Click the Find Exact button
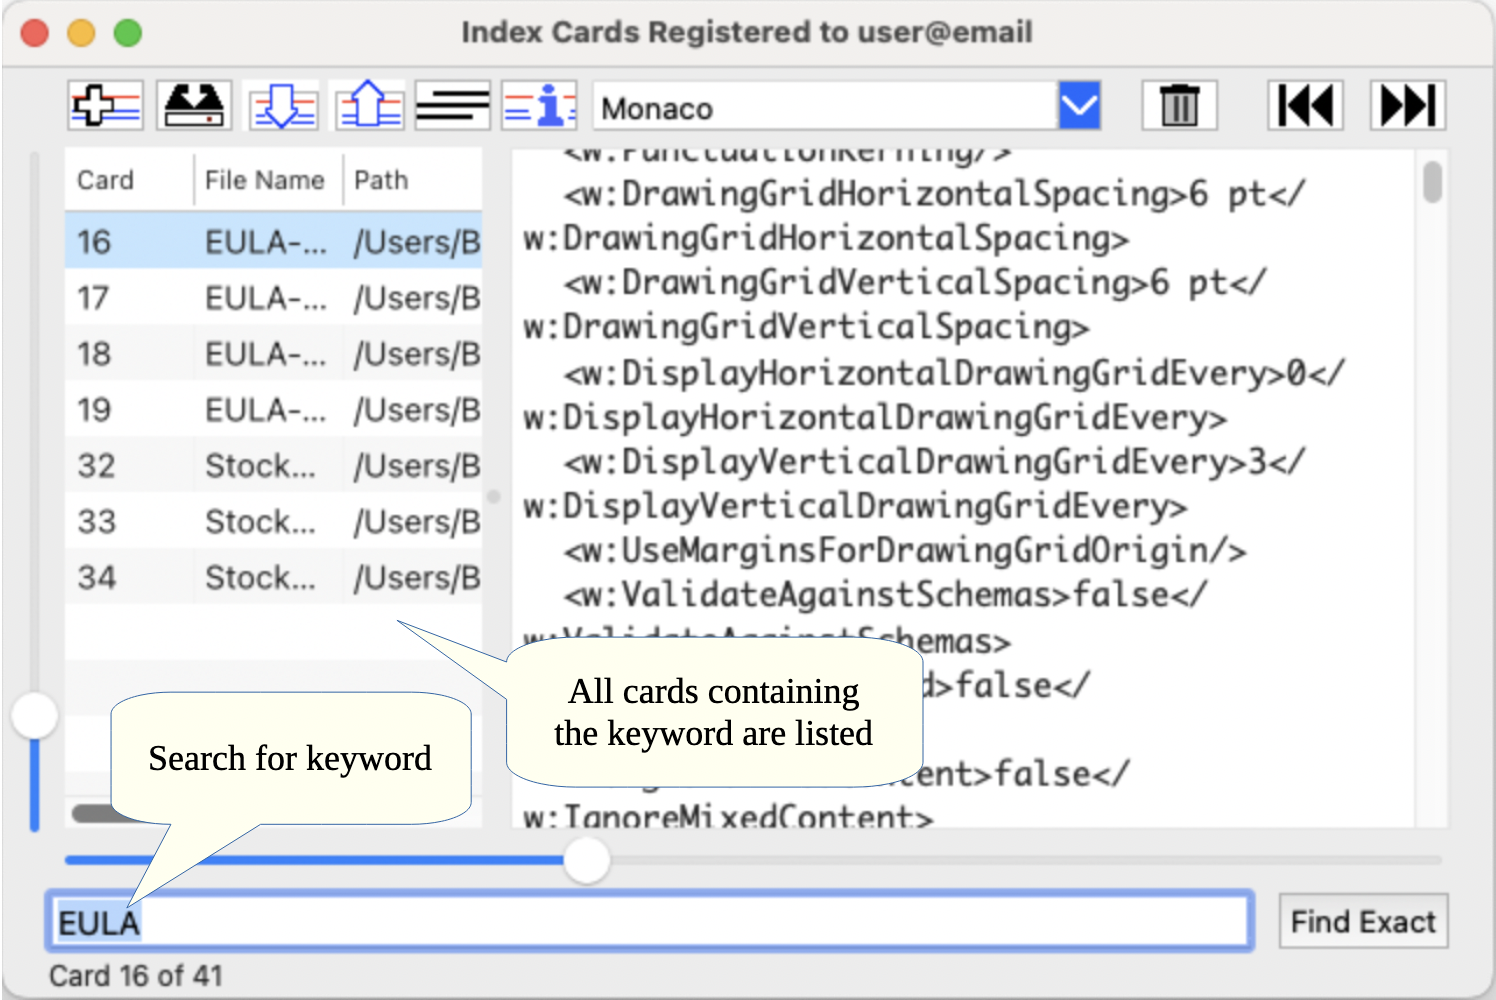Screen dimensions: 1496x1000 (1362, 921)
